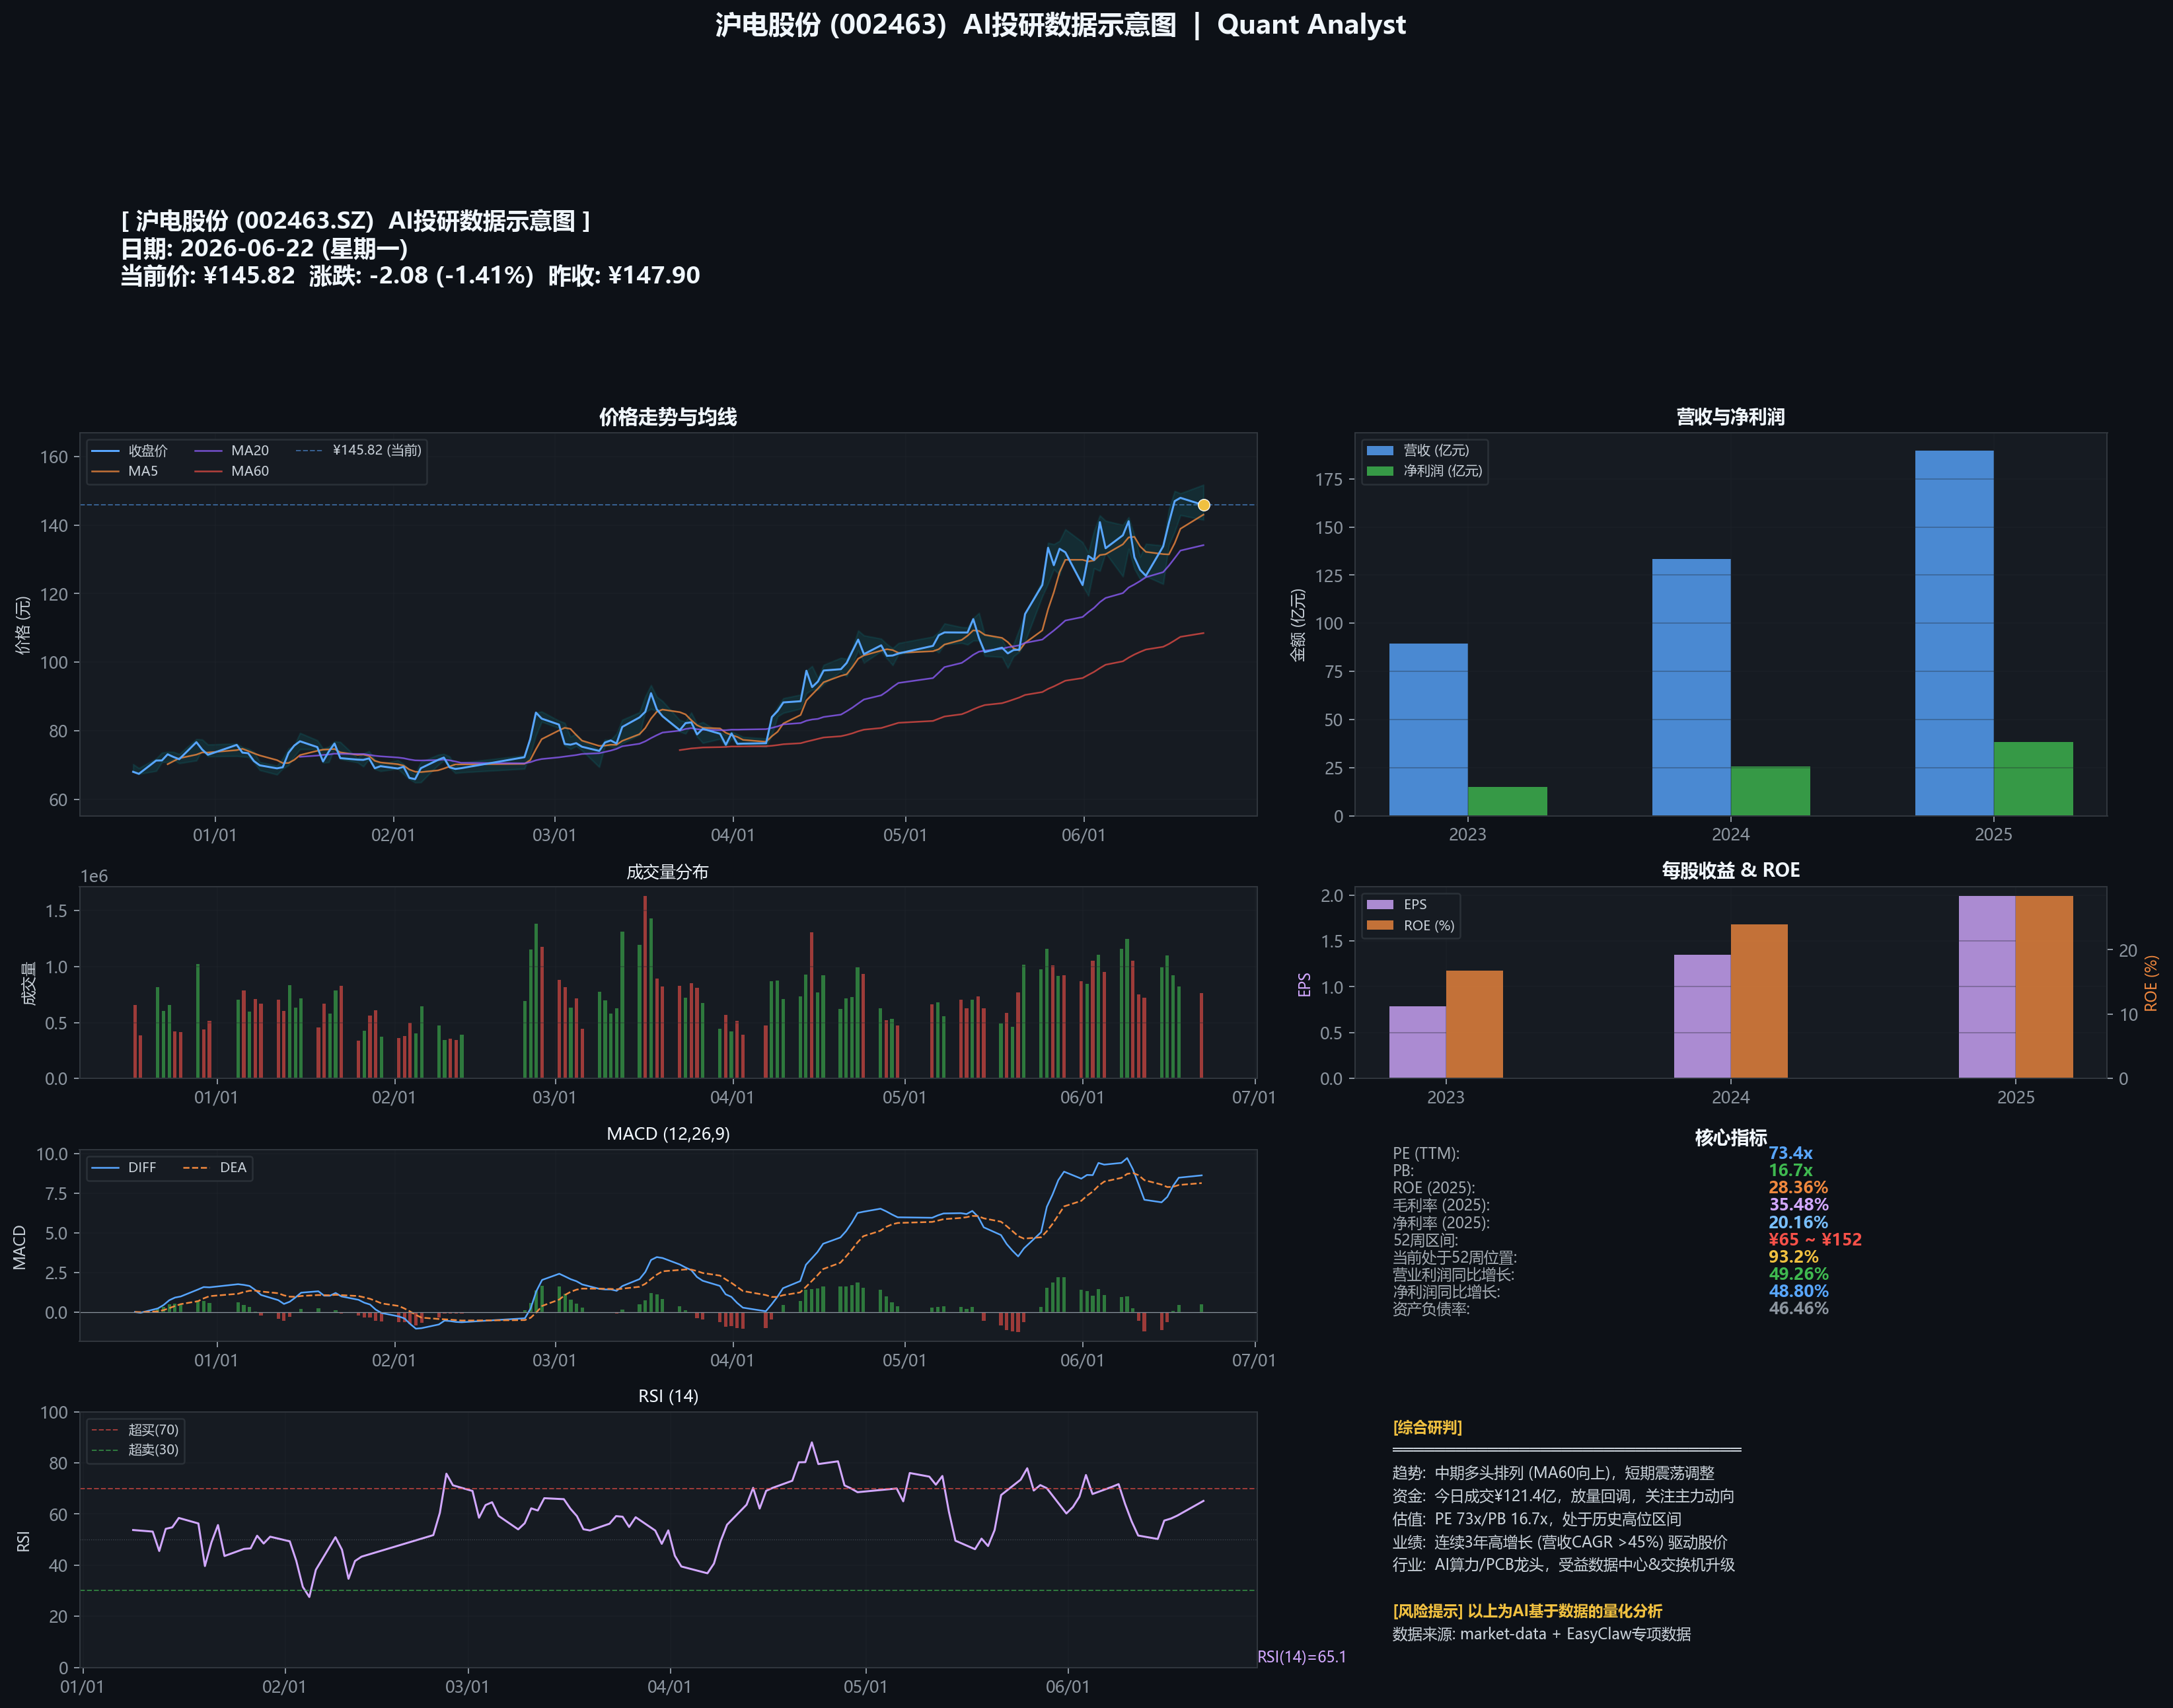Click the 成交量分布 chart title
The height and width of the screenshot is (1708, 2173).
pos(667,872)
